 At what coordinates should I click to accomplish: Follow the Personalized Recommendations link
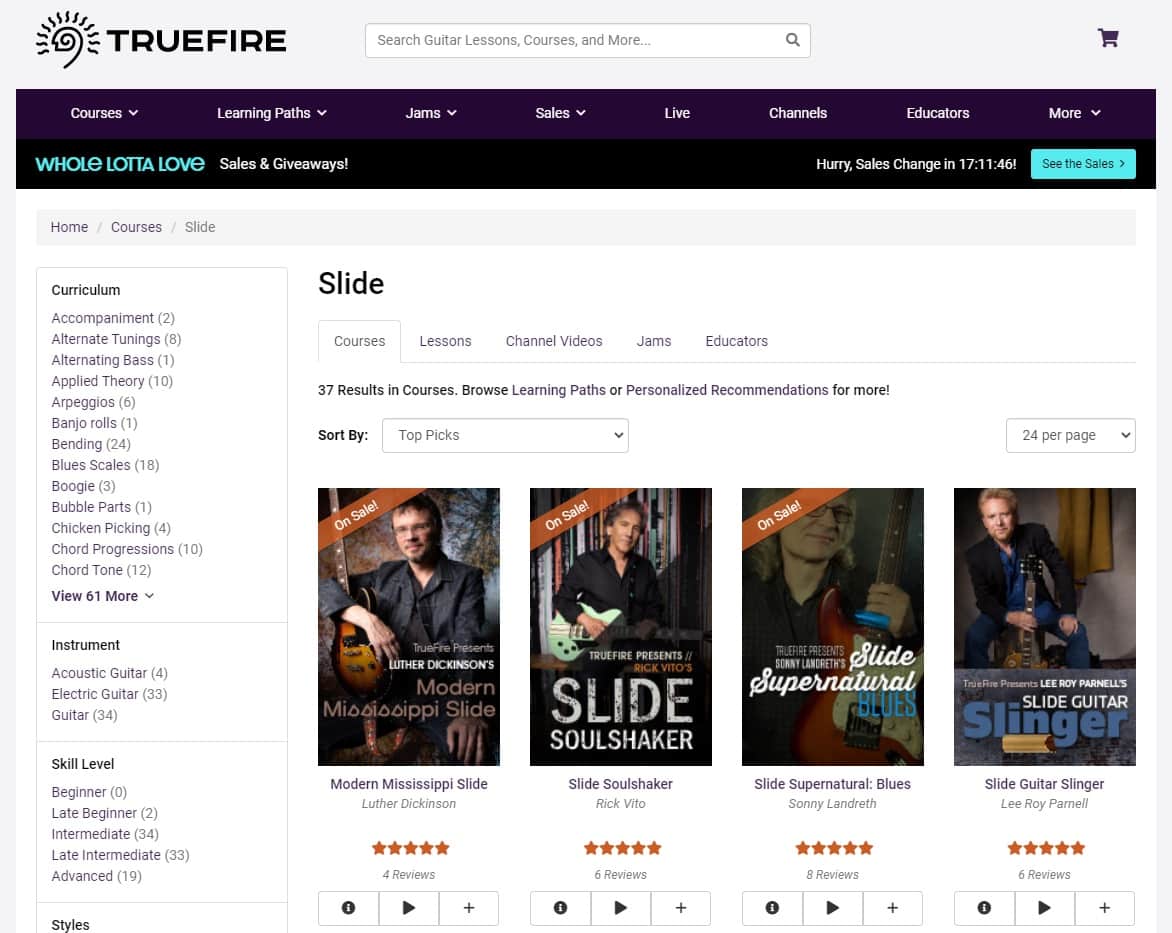click(727, 389)
